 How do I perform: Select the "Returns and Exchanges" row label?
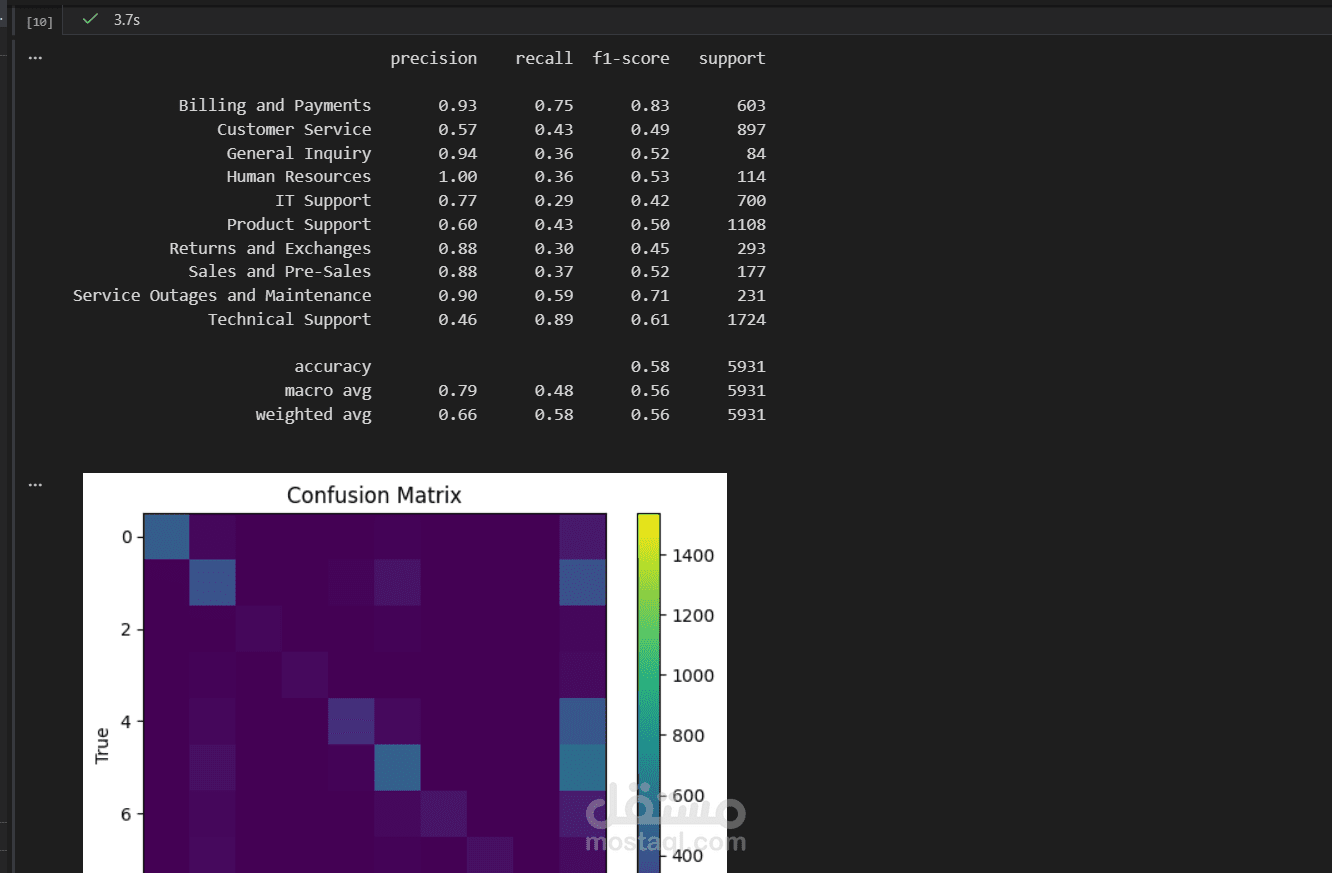click(x=270, y=249)
